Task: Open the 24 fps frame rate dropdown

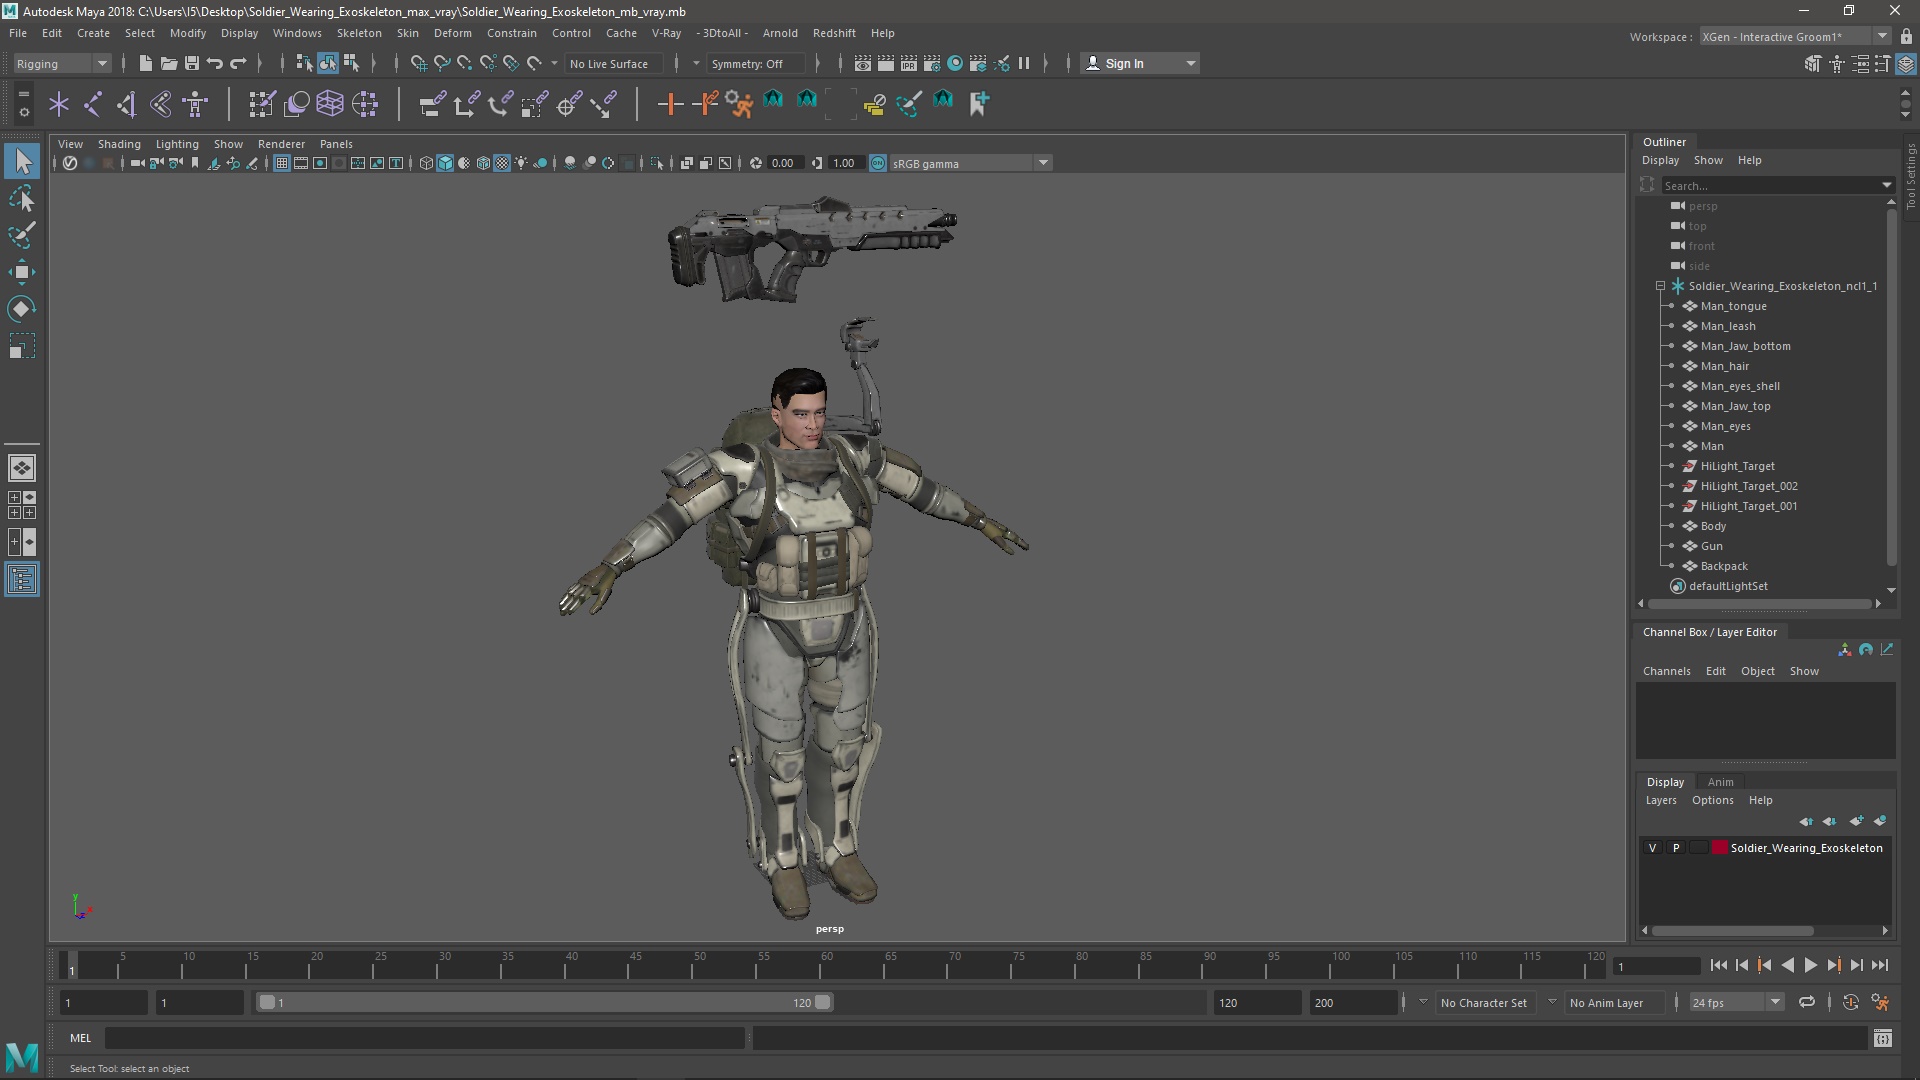Action: pyautogui.click(x=1736, y=1002)
